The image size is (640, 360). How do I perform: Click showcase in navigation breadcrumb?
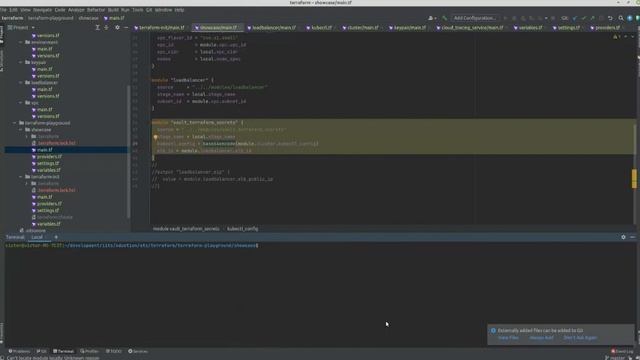[x=89, y=18]
